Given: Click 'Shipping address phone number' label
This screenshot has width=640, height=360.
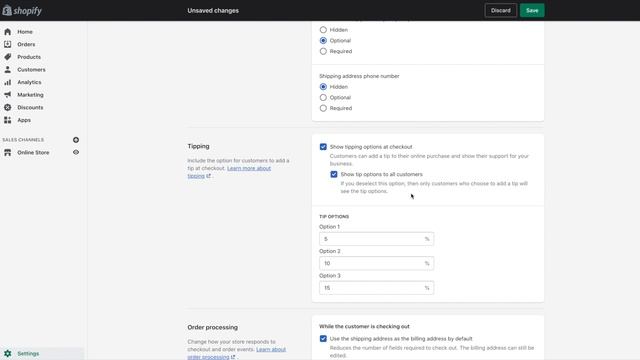Looking at the screenshot, I should click(x=359, y=76).
